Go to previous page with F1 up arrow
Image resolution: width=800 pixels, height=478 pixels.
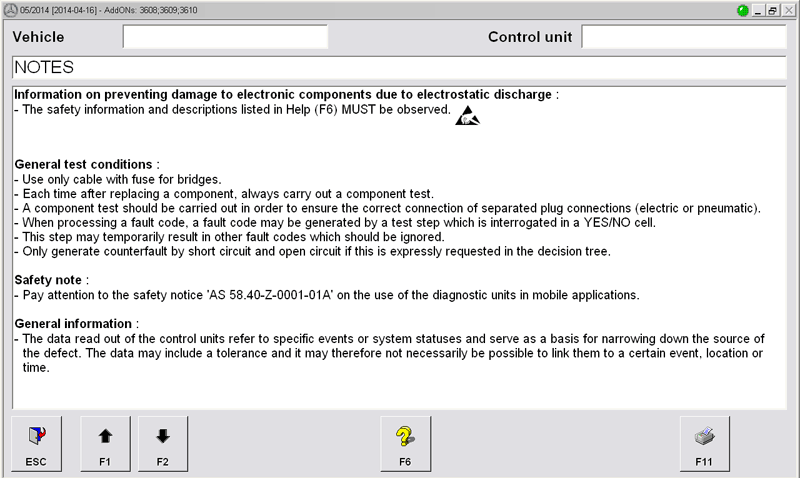click(105, 443)
